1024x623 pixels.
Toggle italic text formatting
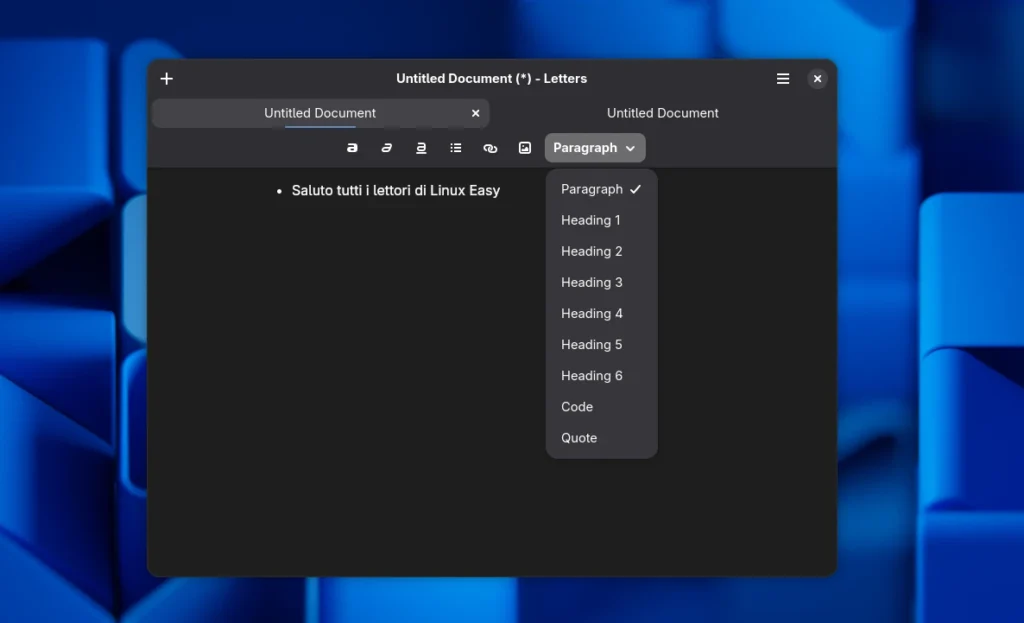point(386,148)
